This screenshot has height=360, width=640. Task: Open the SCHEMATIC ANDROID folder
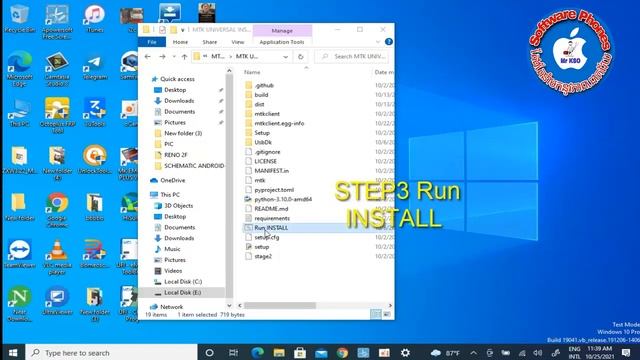194,166
